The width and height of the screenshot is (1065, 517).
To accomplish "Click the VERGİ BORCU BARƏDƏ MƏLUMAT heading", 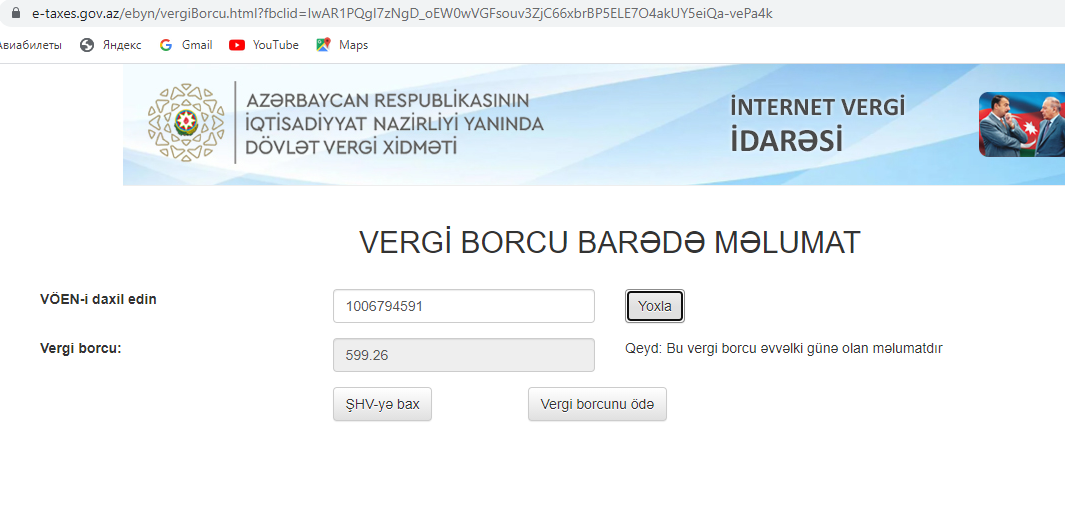I will click(609, 243).
